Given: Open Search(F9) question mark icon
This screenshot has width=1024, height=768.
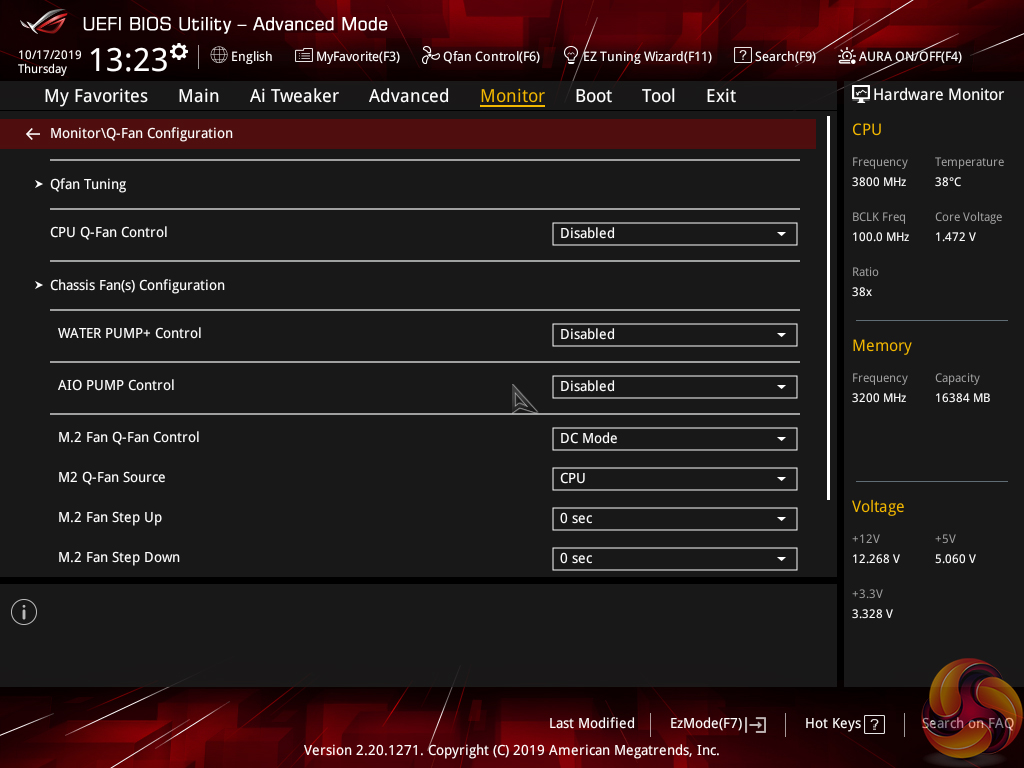Looking at the screenshot, I should click(742, 56).
